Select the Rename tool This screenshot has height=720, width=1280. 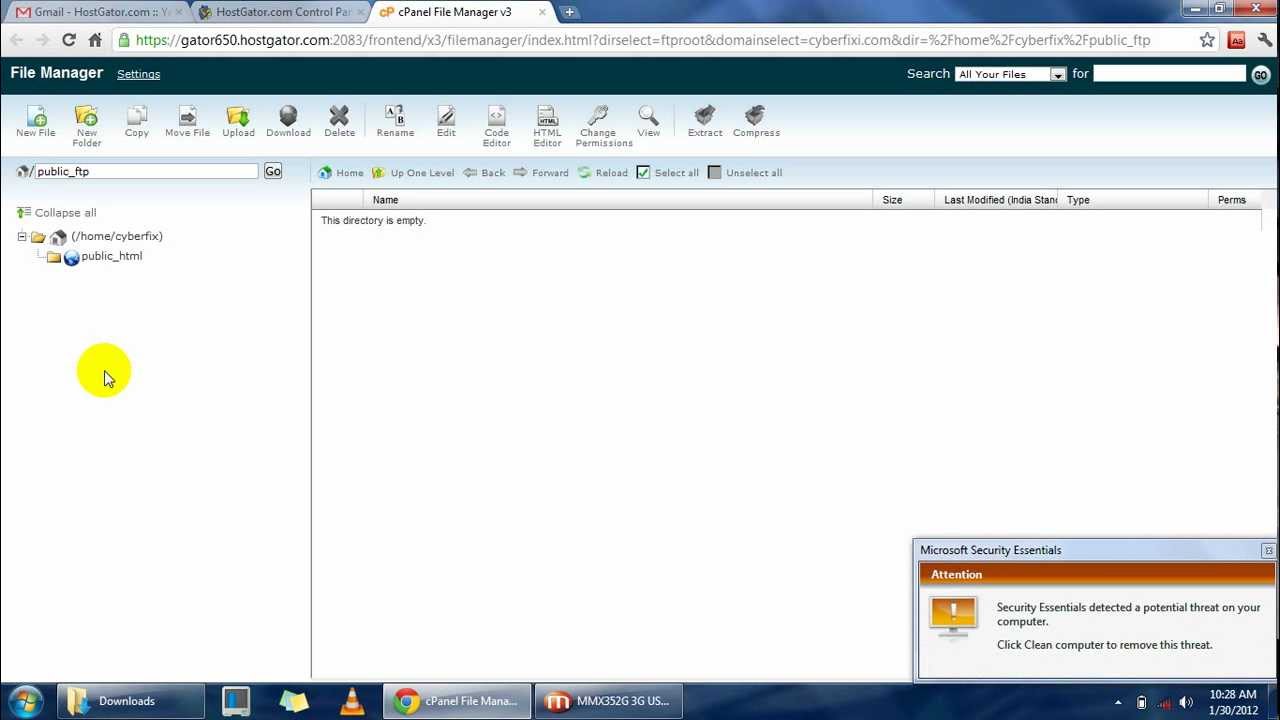(x=395, y=122)
